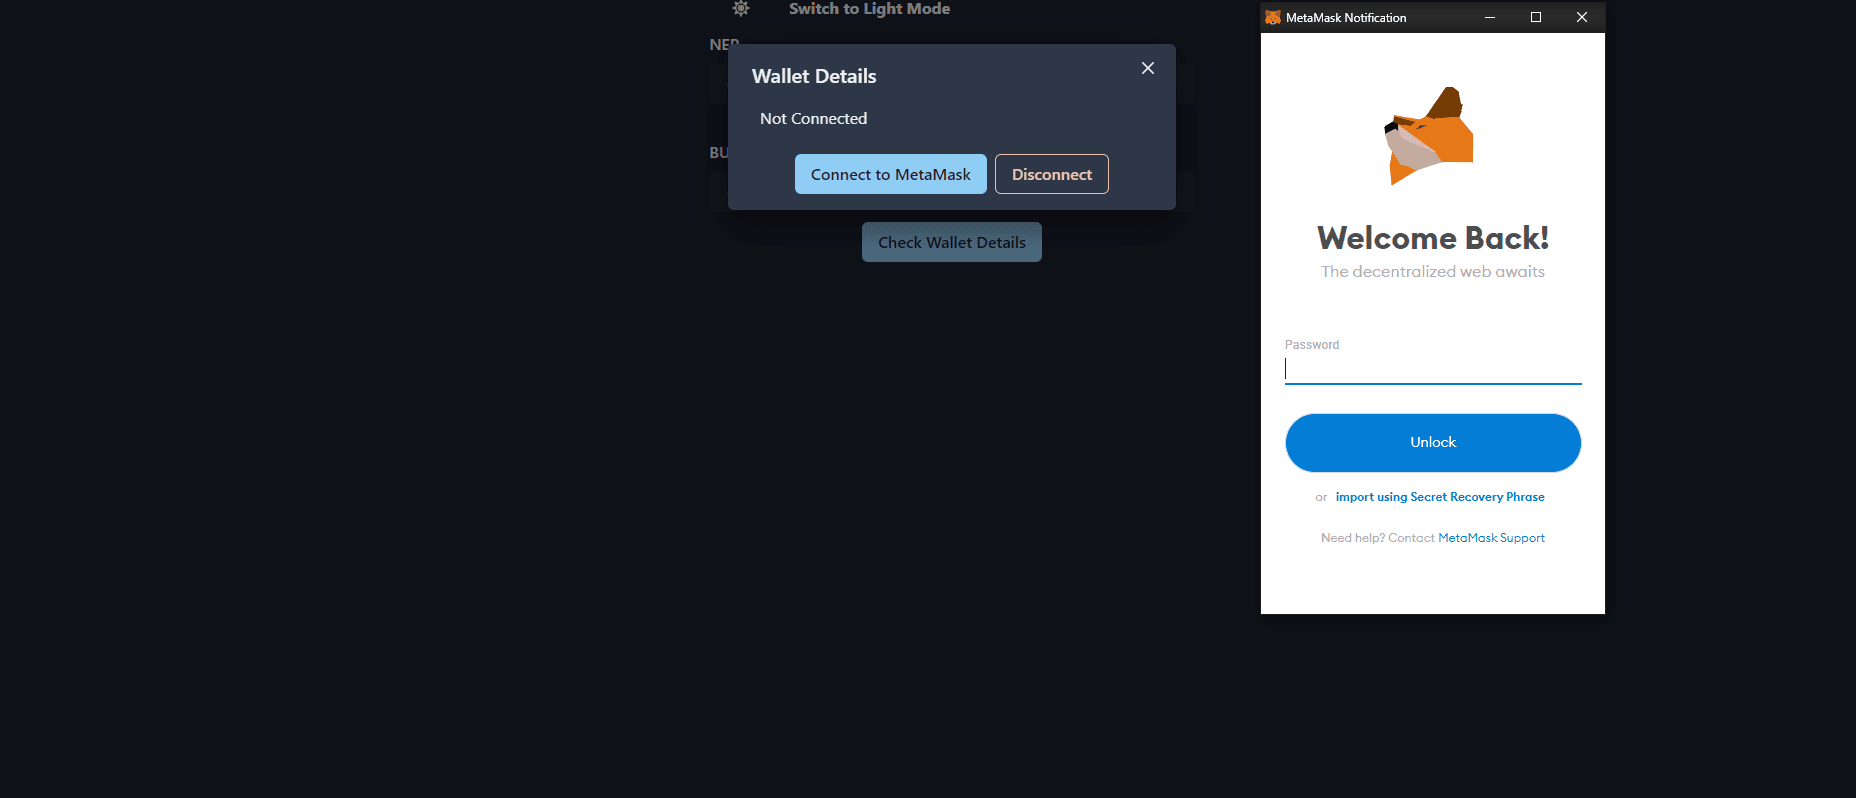Click the MetaMask fox logo in the popup
Viewport: 1856px width, 798px height.
pos(1429,136)
